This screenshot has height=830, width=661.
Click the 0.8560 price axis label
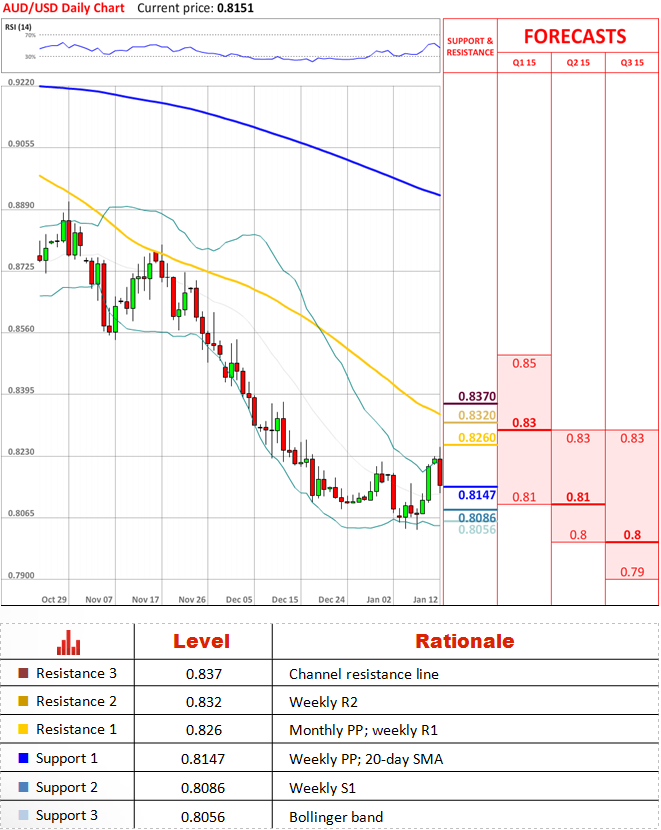[21, 329]
